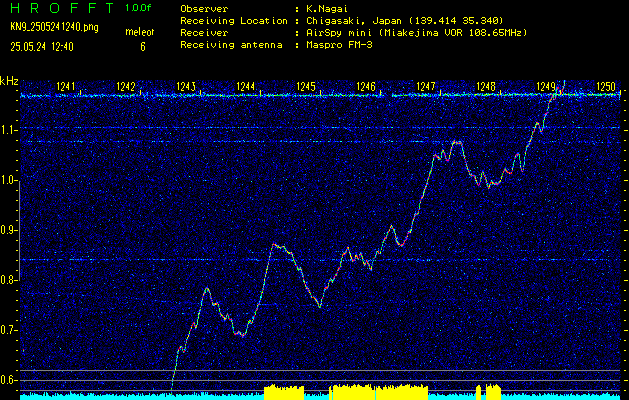
Task: Click the 1250 time marker
Action: click(606, 86)
